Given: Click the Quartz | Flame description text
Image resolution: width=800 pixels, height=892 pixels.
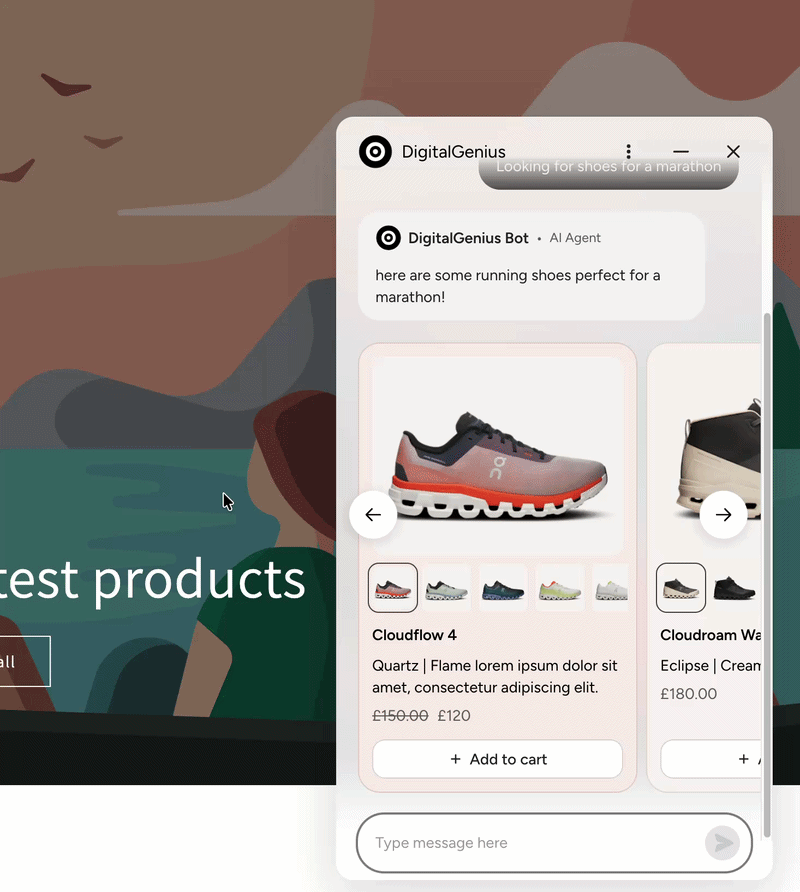Looking at the screenshot, I should (x=494, y=676).
